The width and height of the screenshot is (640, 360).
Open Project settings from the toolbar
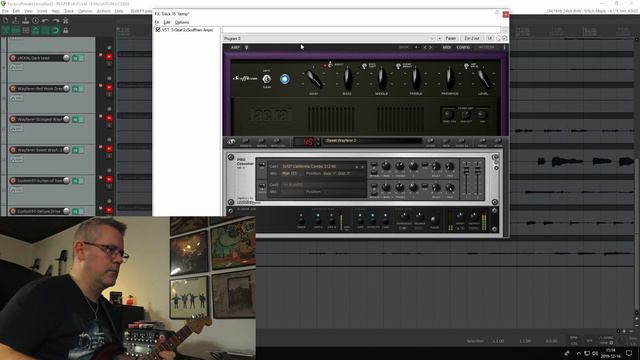[x=36, y=20]
